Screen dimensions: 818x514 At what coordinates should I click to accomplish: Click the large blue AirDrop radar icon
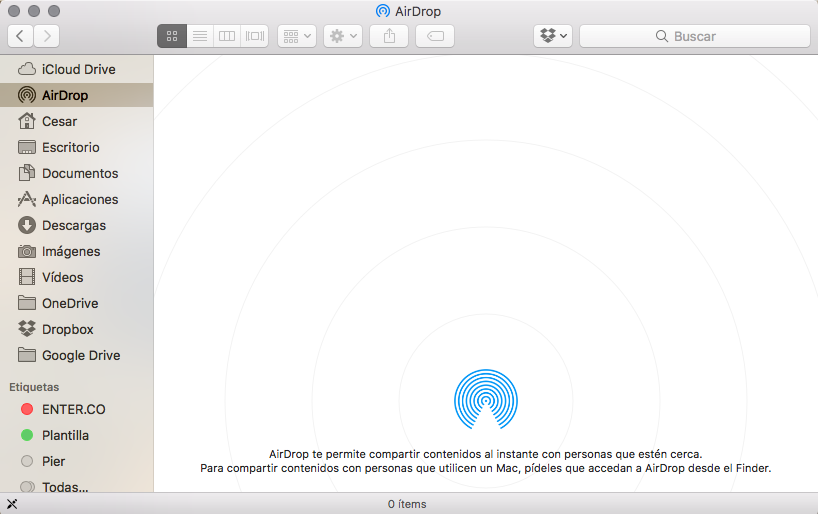coord(486,400)
